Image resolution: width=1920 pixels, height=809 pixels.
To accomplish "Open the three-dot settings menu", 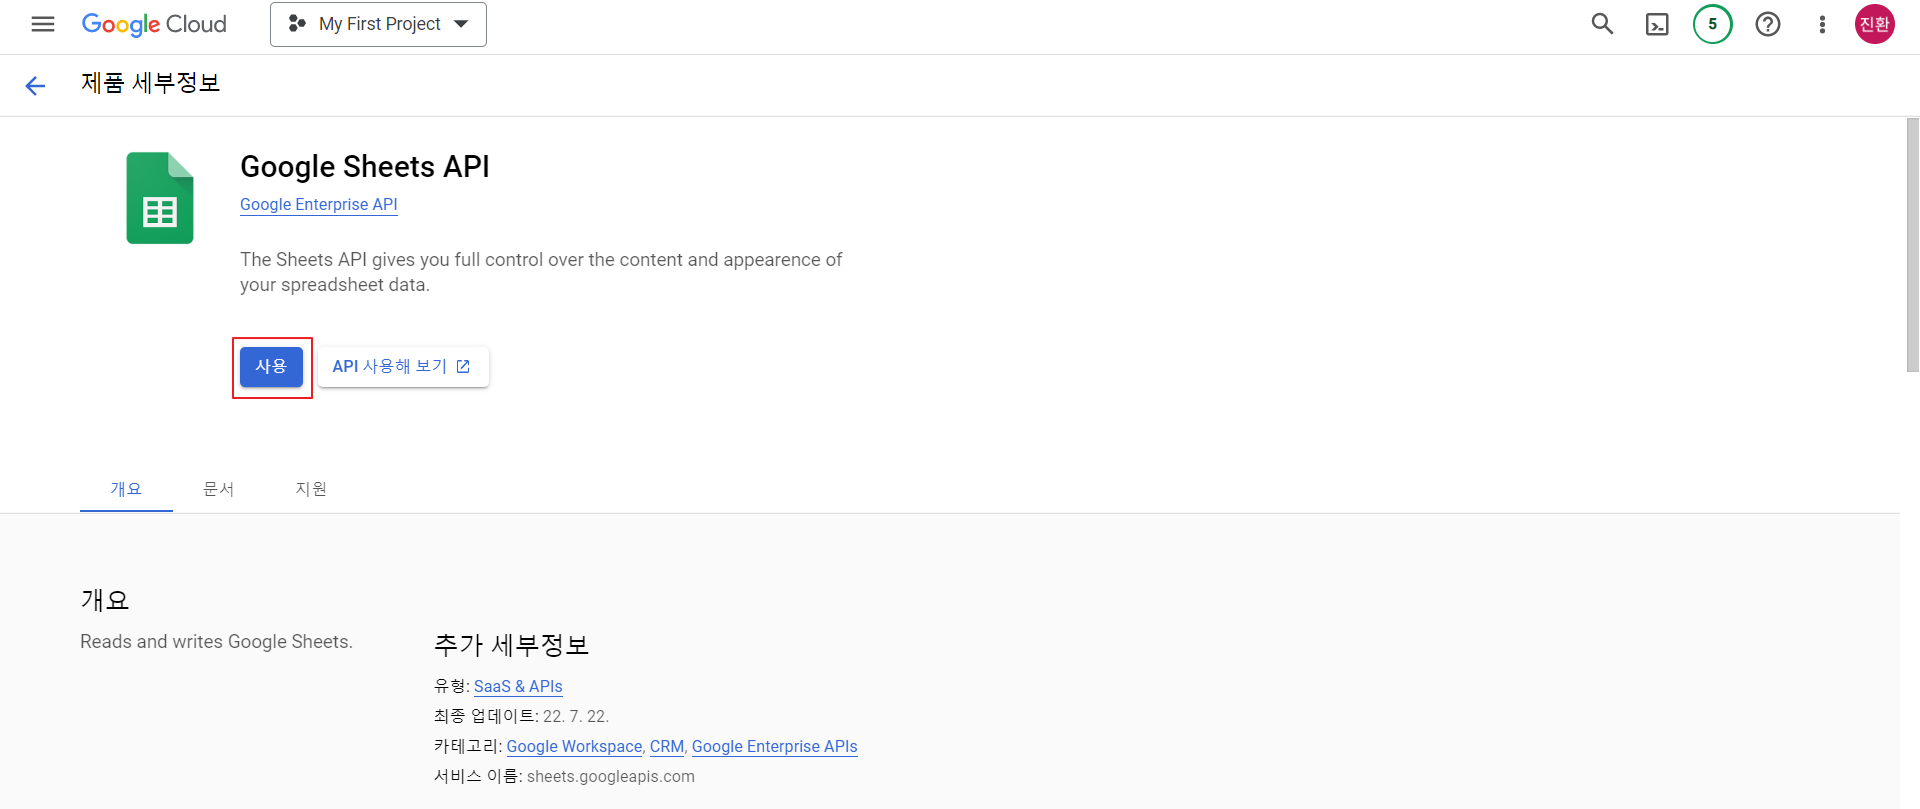I will coord(1822,24).
